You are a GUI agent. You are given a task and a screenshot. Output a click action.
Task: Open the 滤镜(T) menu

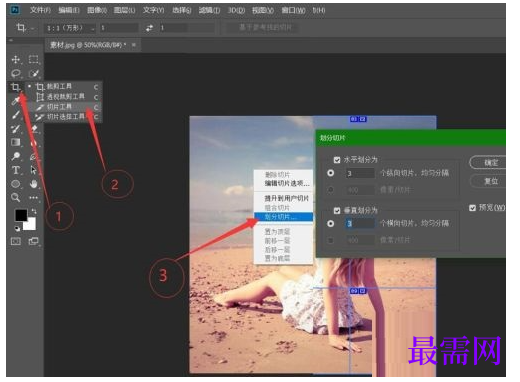click(x=209, y=10)
